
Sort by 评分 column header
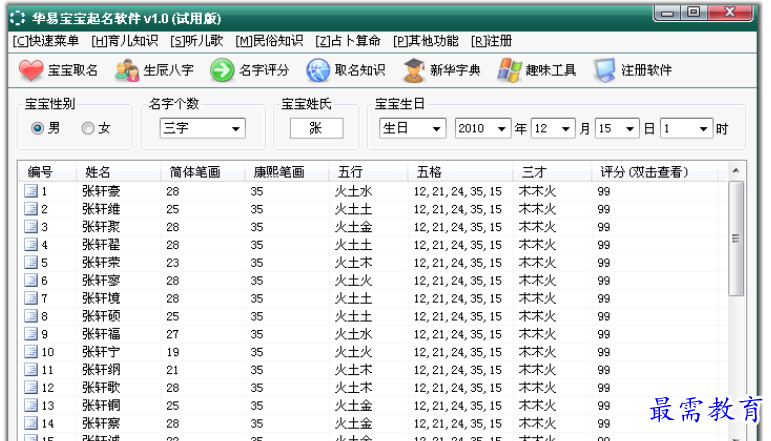tap(644, 172)
